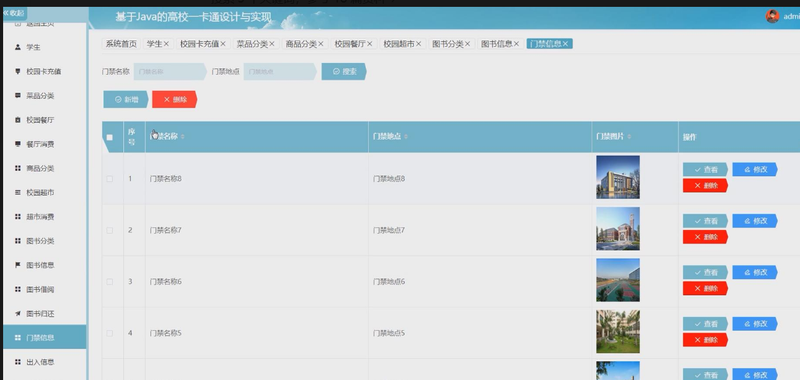This screenshot has width=800, height=380.
Task: Click the 图书分类 grid icon in the sidebar
Action: click(x=18, y=241)
